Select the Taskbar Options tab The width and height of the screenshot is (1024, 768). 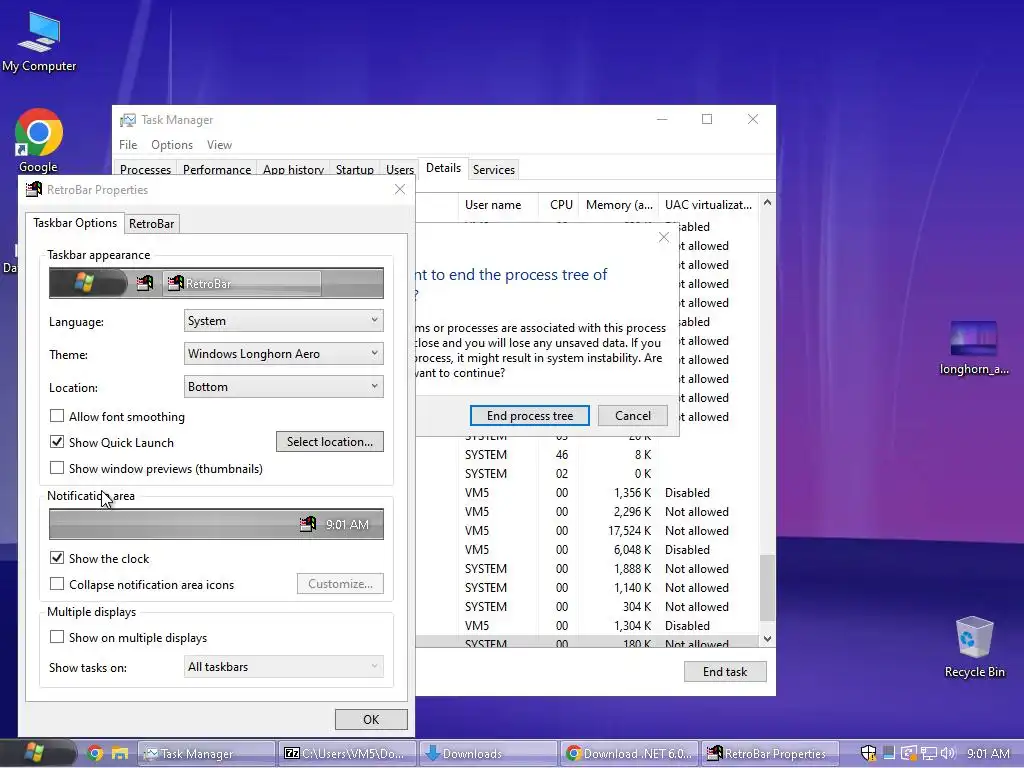click(x=75, y=223)
